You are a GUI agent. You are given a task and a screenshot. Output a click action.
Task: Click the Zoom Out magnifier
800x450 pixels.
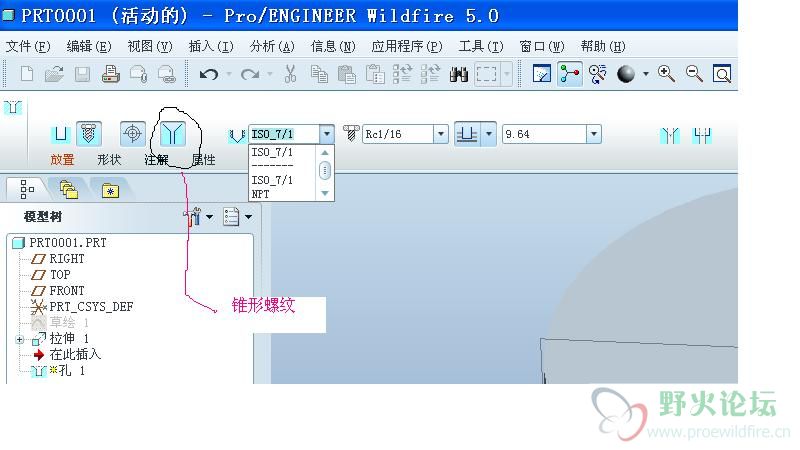694,74
